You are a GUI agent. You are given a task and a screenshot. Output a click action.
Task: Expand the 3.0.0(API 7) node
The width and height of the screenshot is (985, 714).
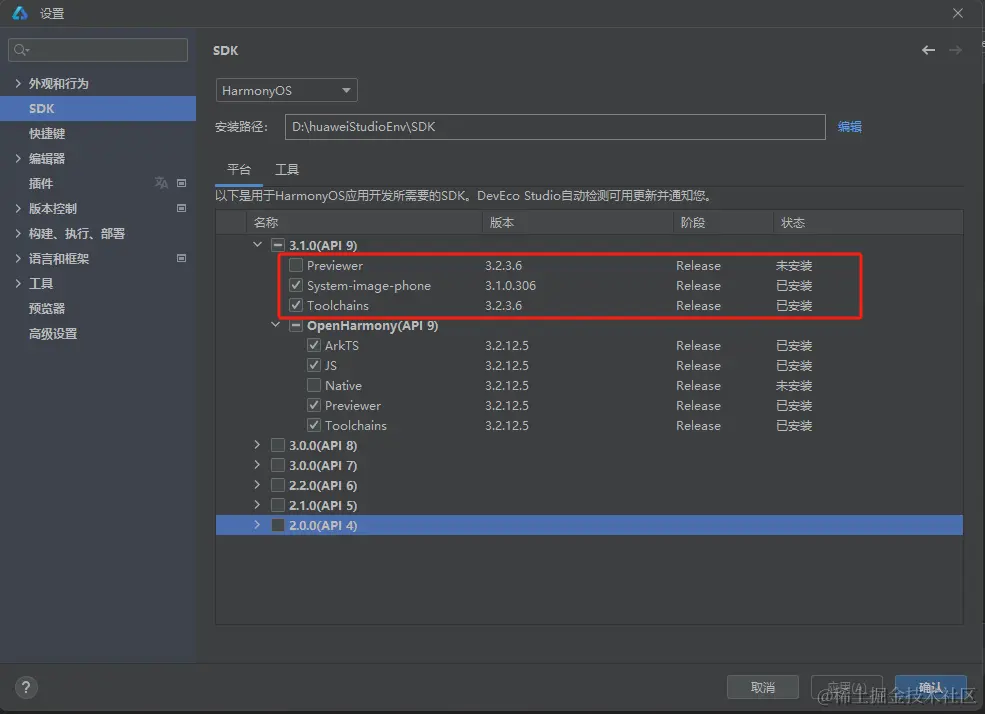pos(257,465)
